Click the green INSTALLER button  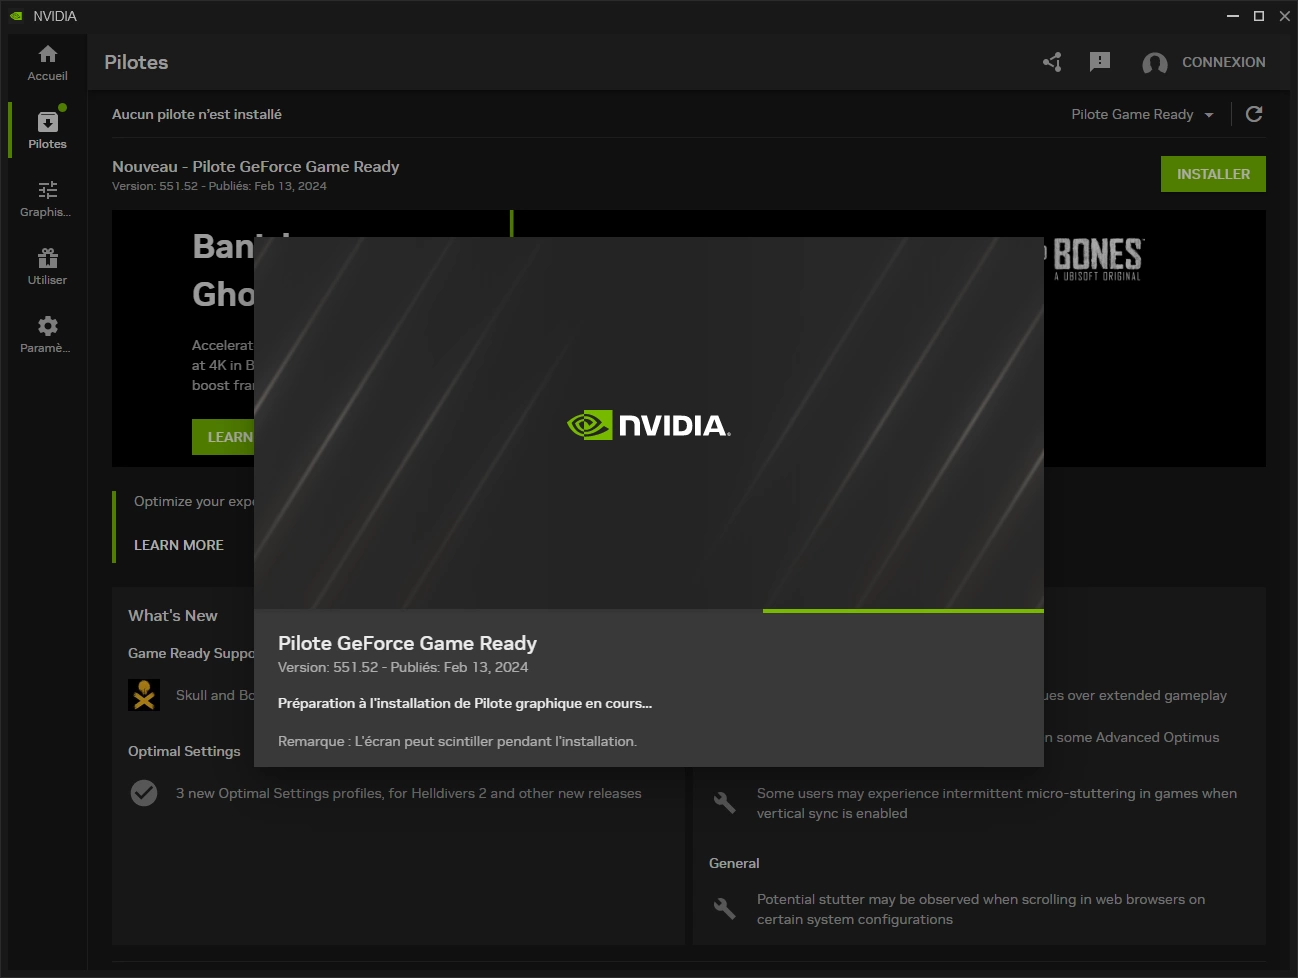[1213, 174]
